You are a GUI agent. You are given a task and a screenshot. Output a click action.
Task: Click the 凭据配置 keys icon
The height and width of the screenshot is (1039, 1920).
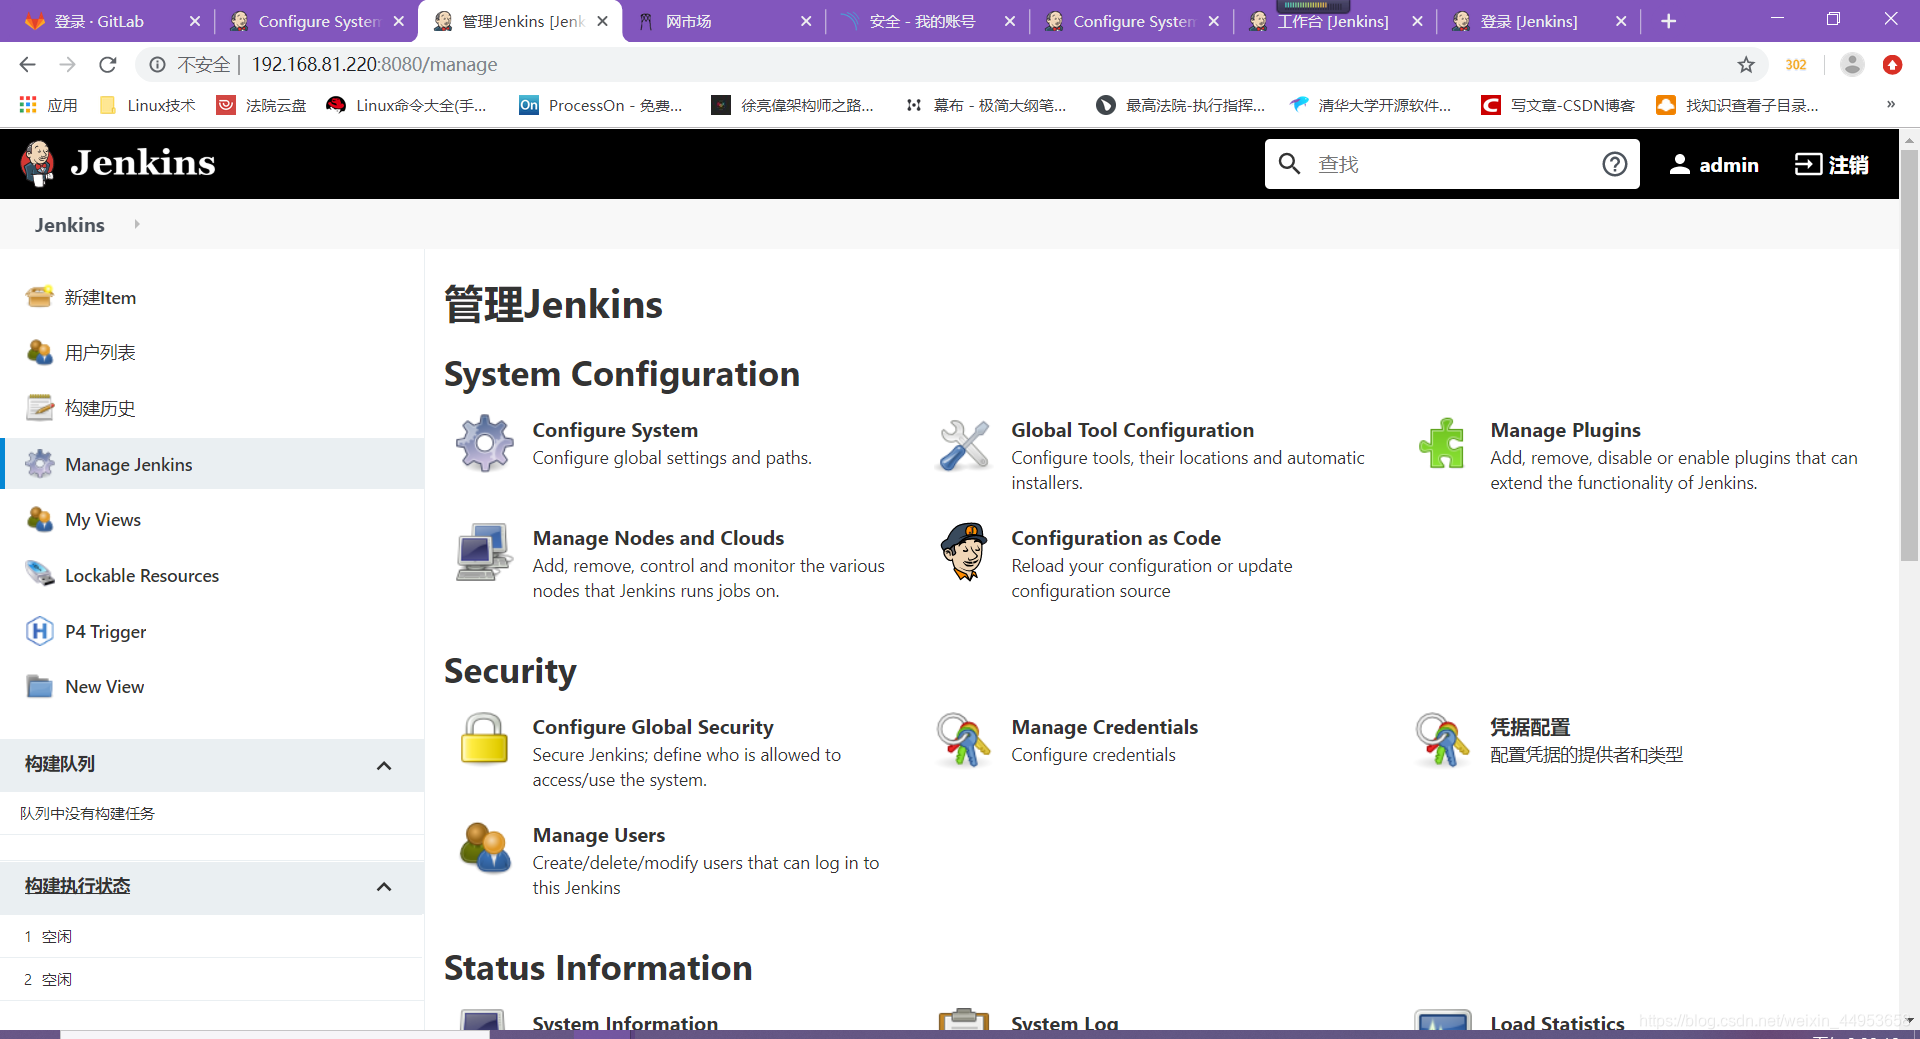click(1442, 740)
